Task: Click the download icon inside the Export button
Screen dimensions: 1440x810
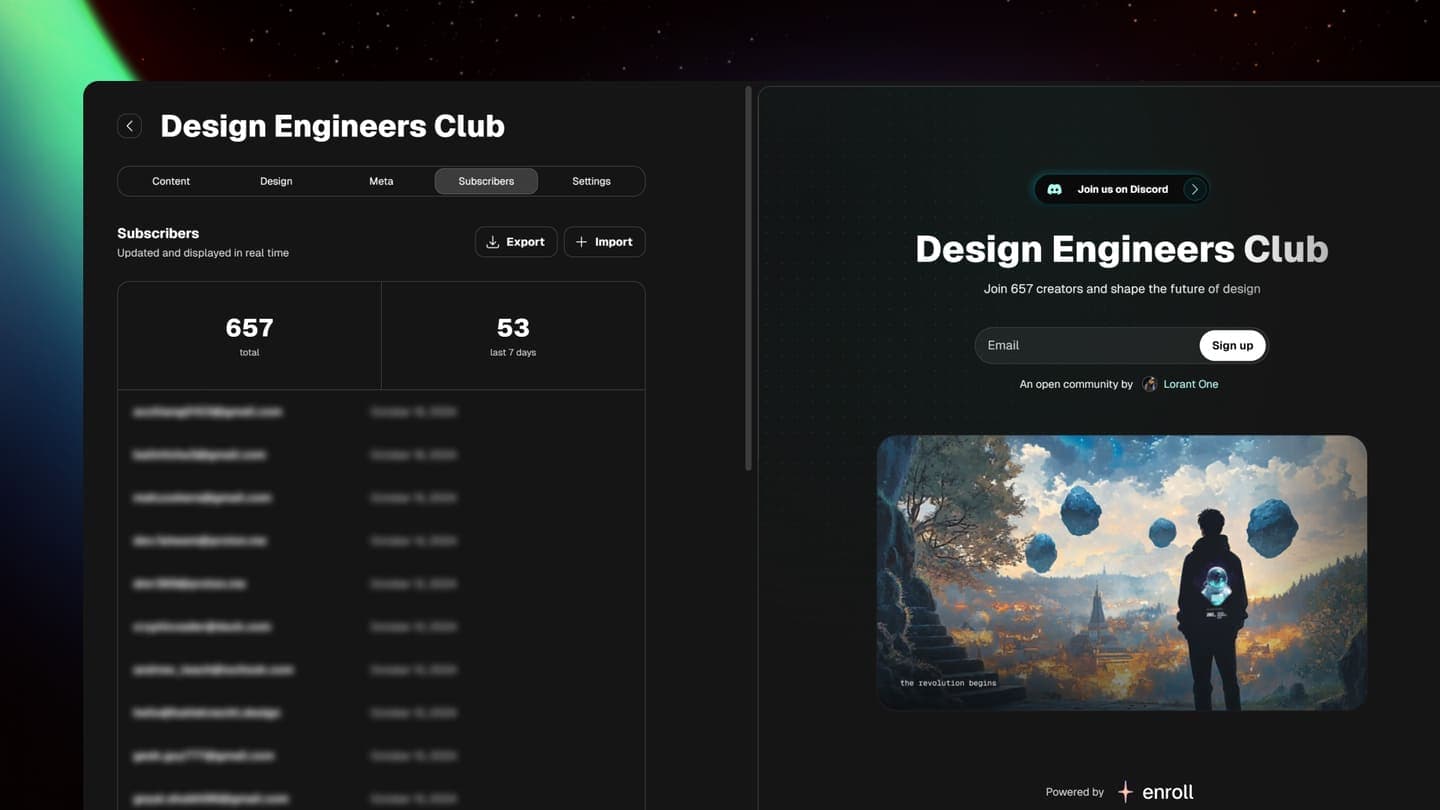Action: pyautogui.click(x=492, y=241)
